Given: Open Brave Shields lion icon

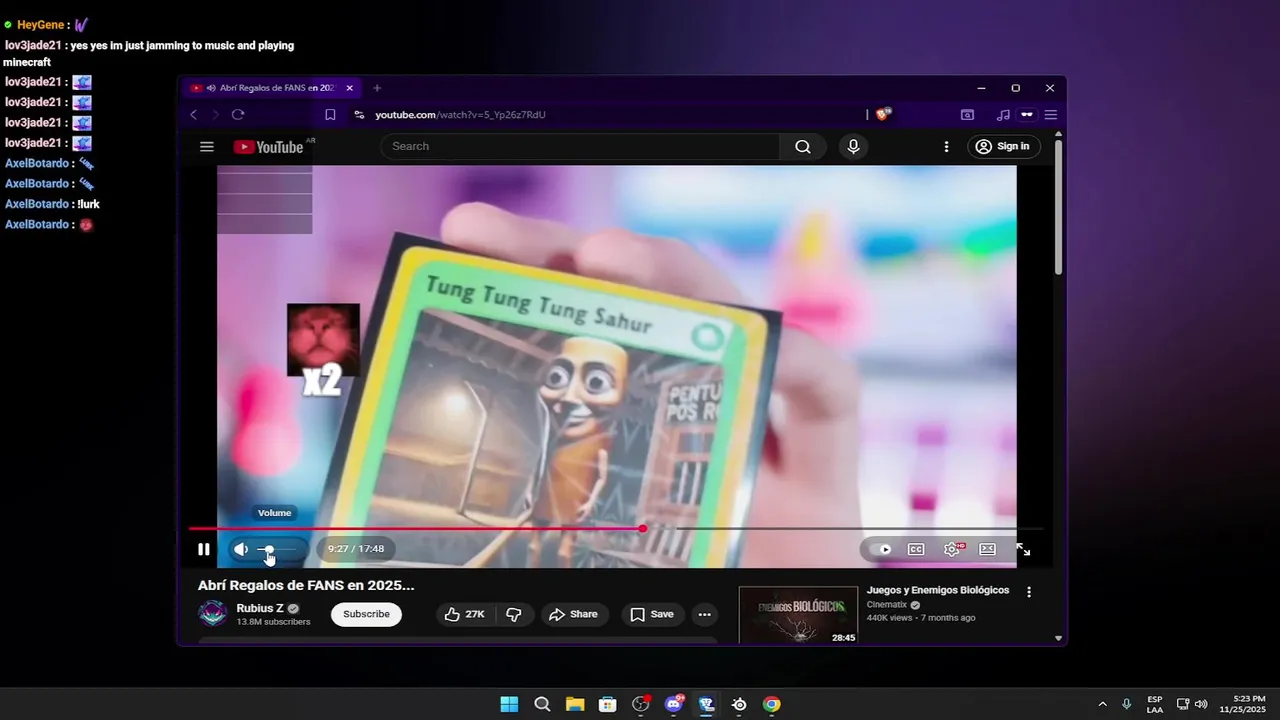Looking at the screenshot, I should [883, 115].
